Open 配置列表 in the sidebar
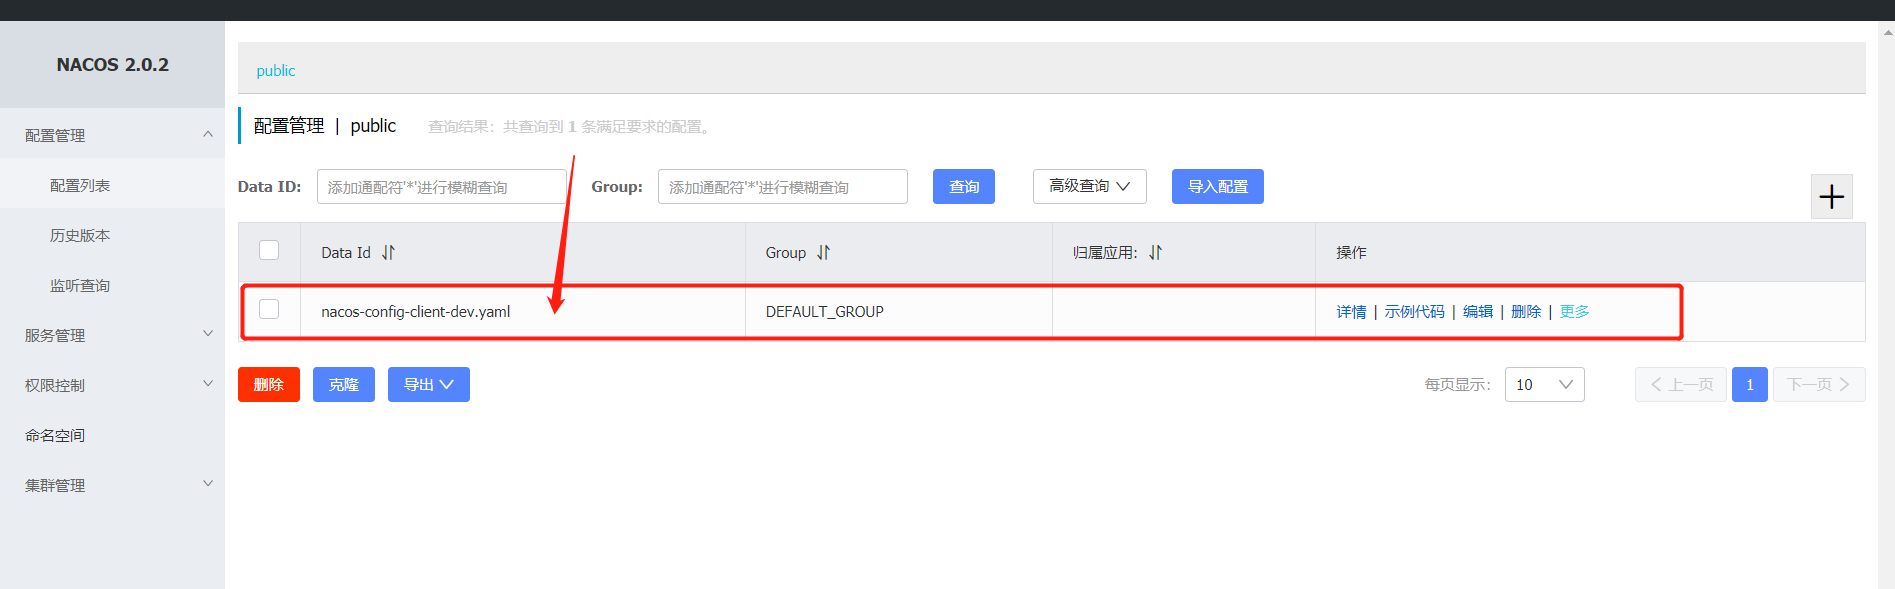 coord(80,185)
